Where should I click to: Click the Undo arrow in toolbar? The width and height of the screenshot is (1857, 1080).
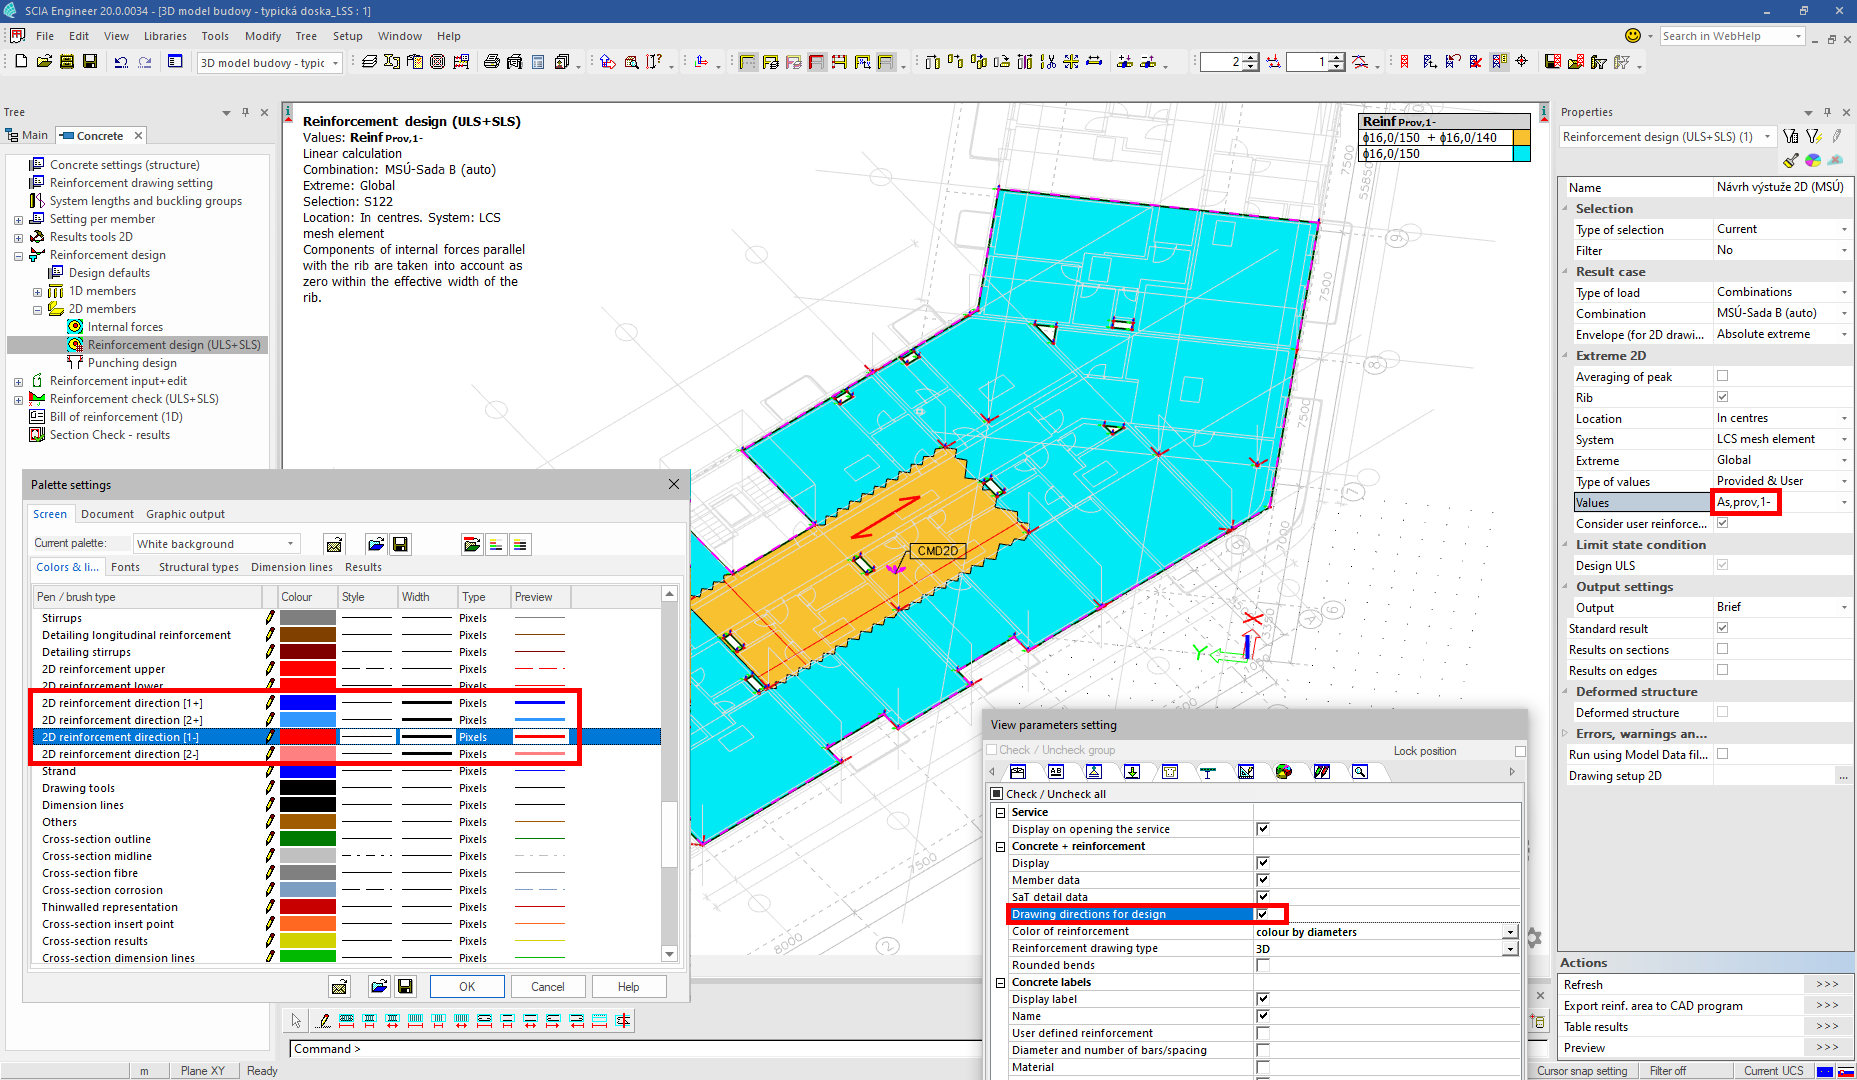click(x=121, y=62)
